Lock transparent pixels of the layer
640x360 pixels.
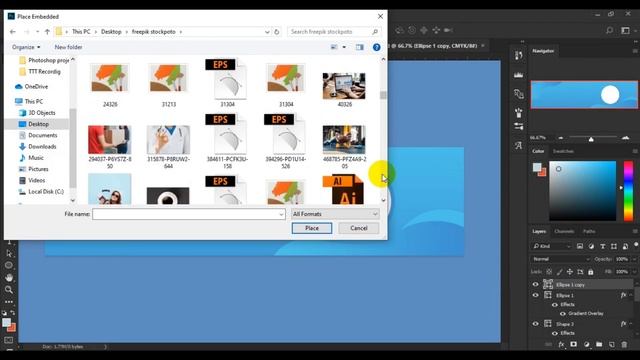(549, 271)
